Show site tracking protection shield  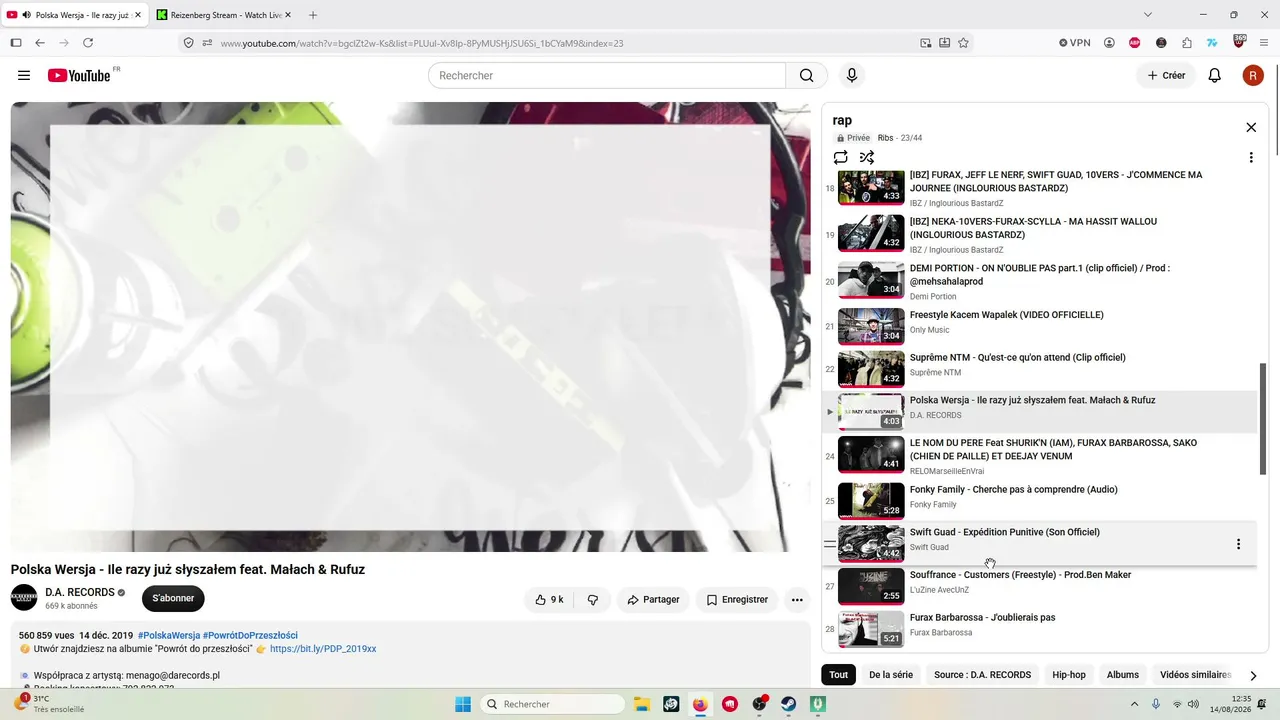tap(188, 43)
